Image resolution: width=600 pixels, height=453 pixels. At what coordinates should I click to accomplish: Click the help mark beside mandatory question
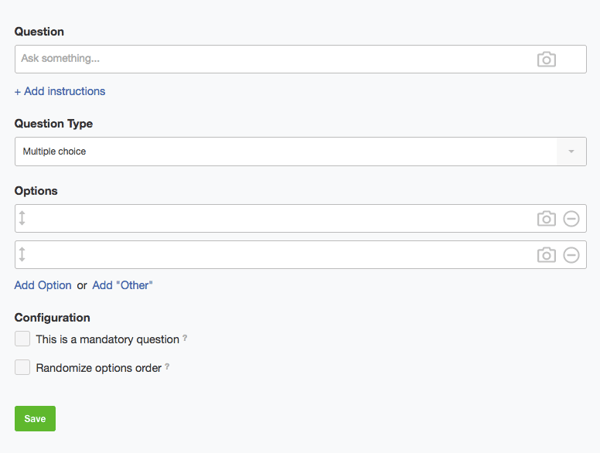[x=186, y=339]
